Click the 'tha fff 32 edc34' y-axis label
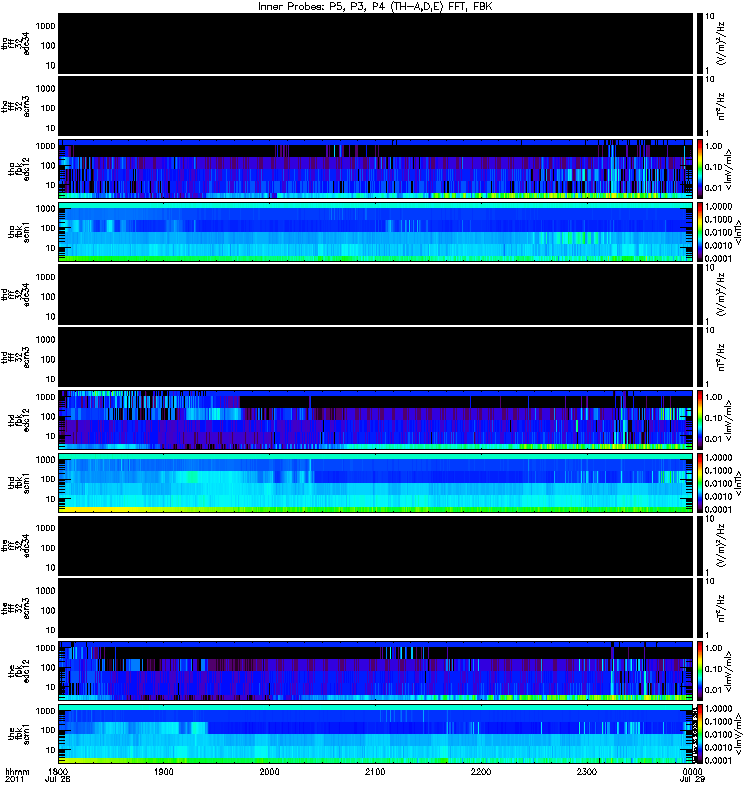 coord(16,43)
